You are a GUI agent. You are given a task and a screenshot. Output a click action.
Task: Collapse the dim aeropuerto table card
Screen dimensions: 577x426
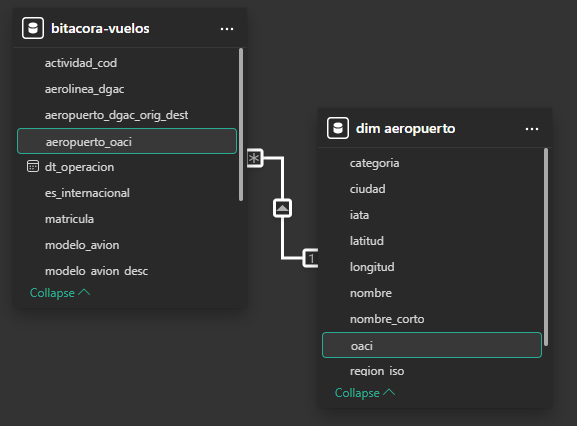[x=365, y=393]
